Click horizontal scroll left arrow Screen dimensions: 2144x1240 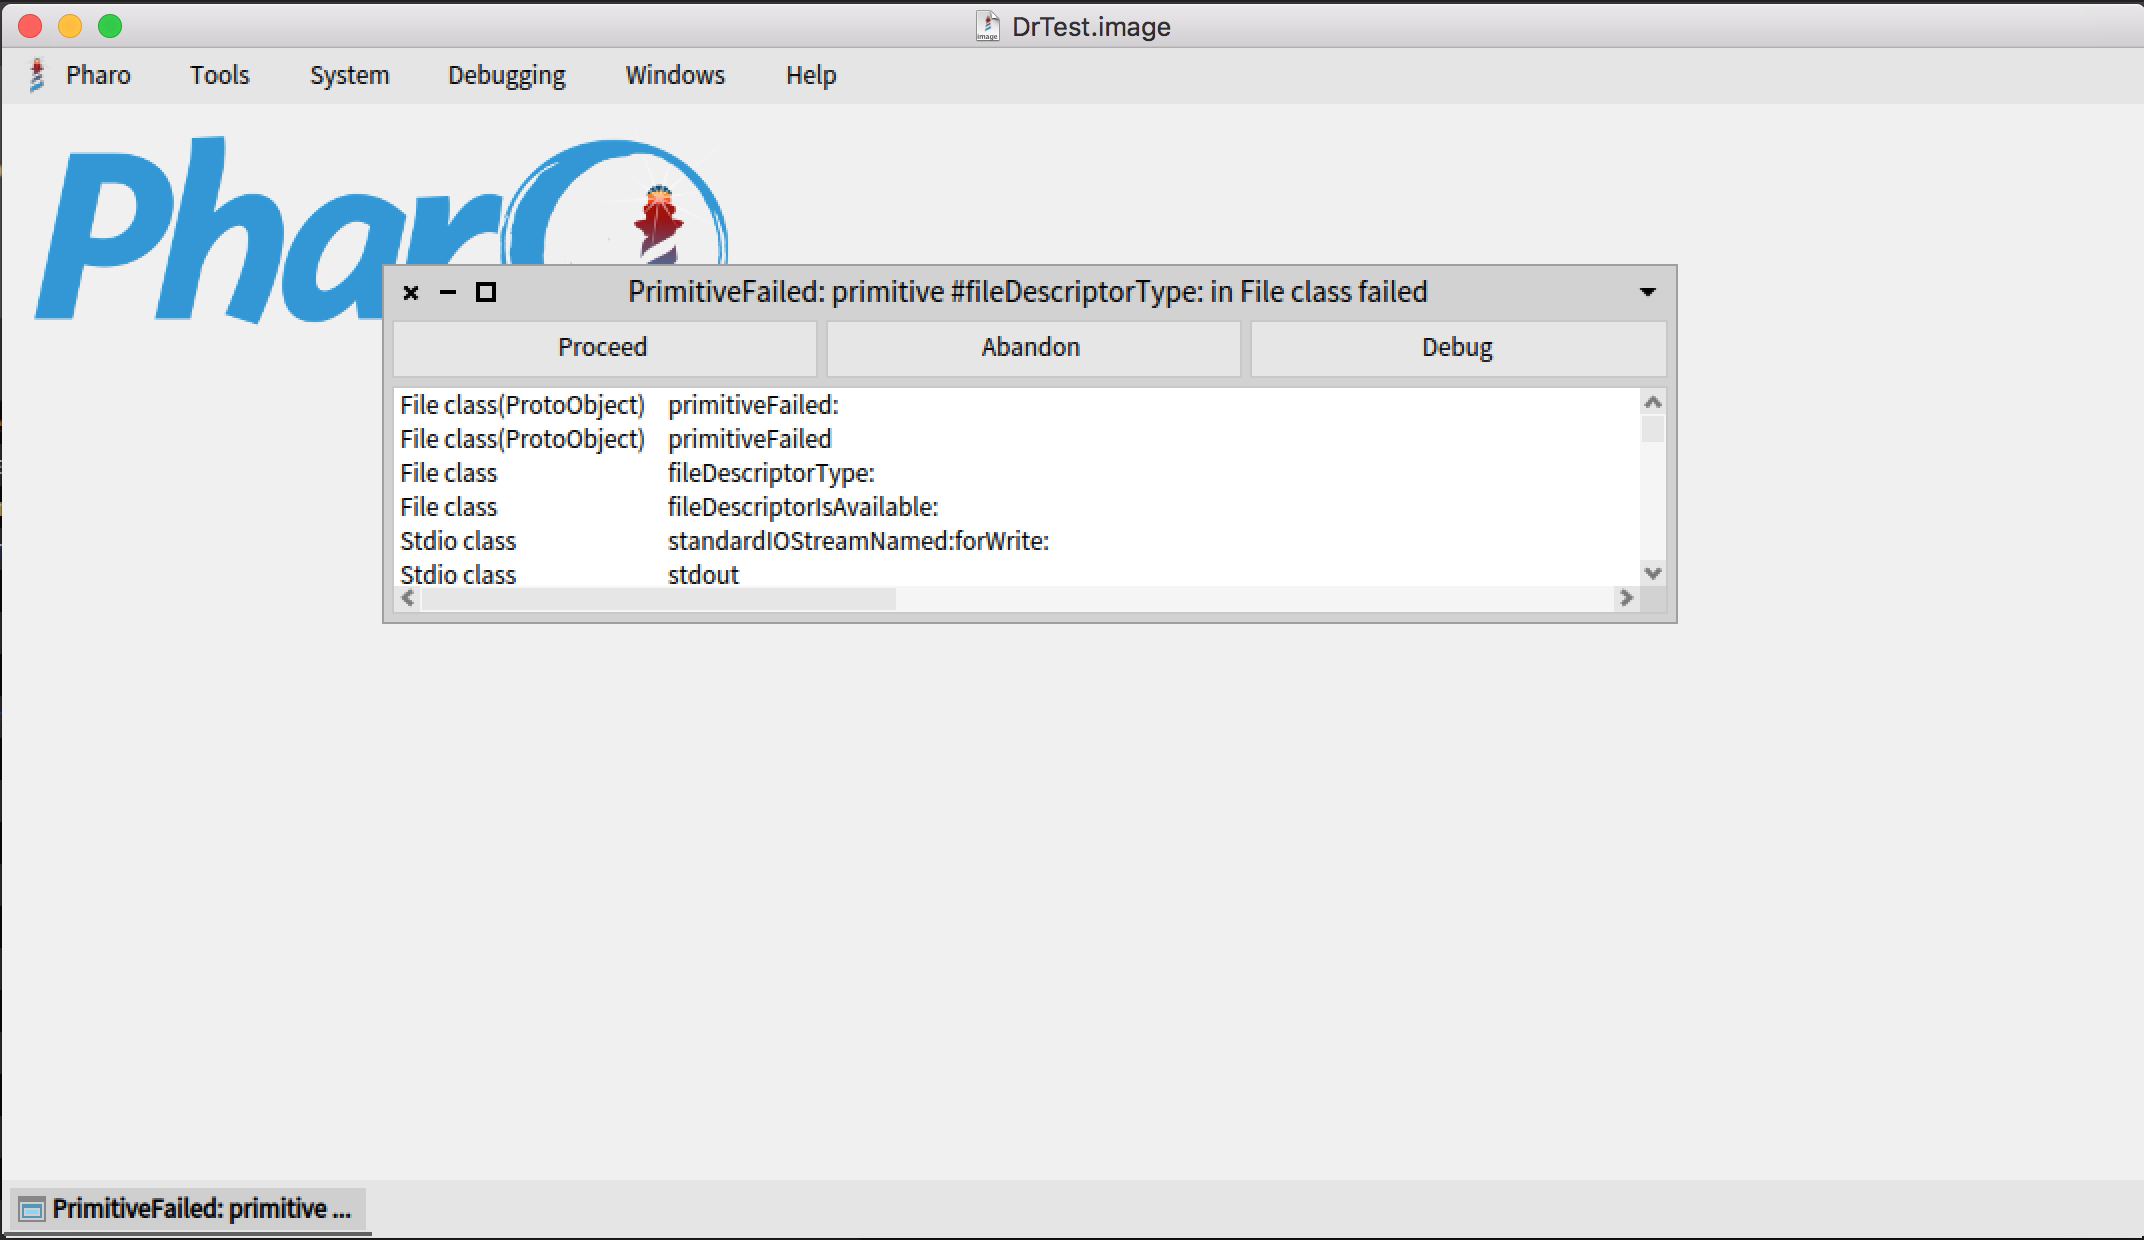point(408,598)
